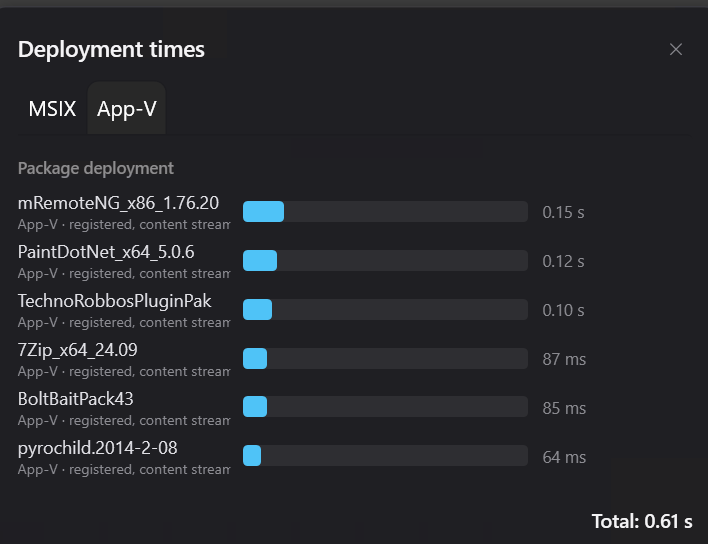Screen dimensions: 708x544
Task: Click the 64 ms duration label
Action: click(x=564, y=457)
